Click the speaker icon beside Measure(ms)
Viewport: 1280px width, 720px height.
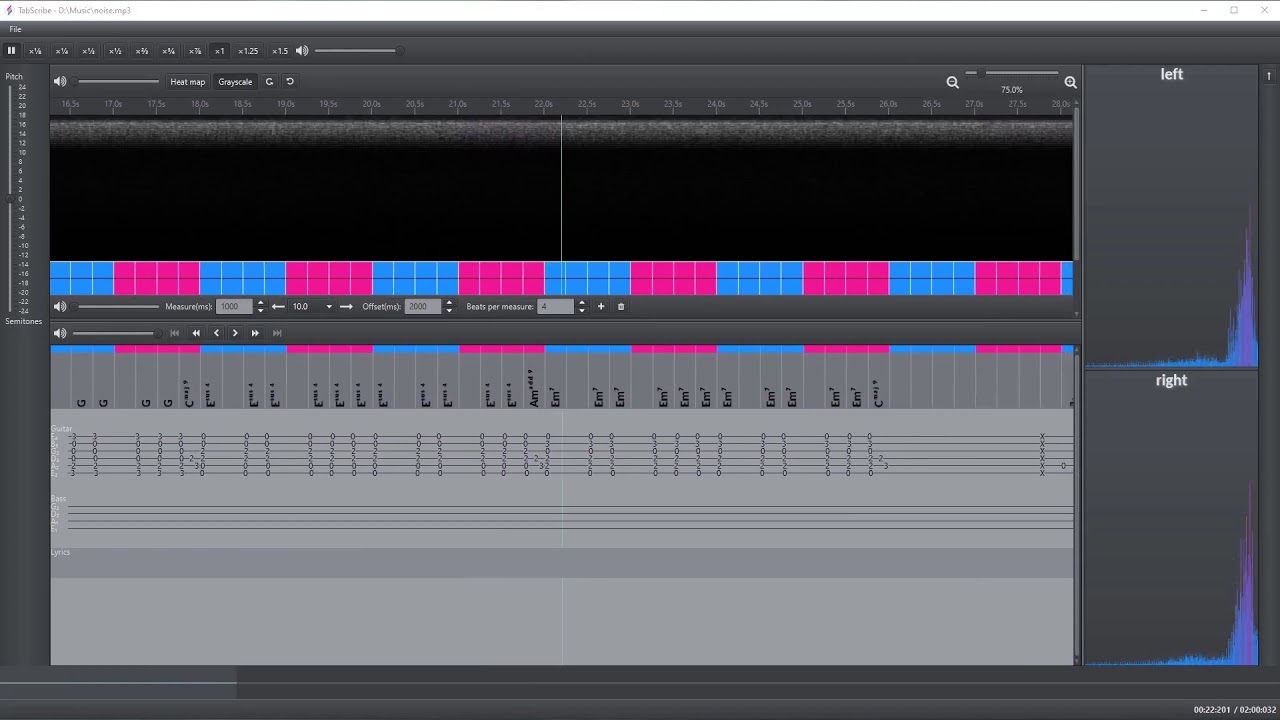pos(60,307)
